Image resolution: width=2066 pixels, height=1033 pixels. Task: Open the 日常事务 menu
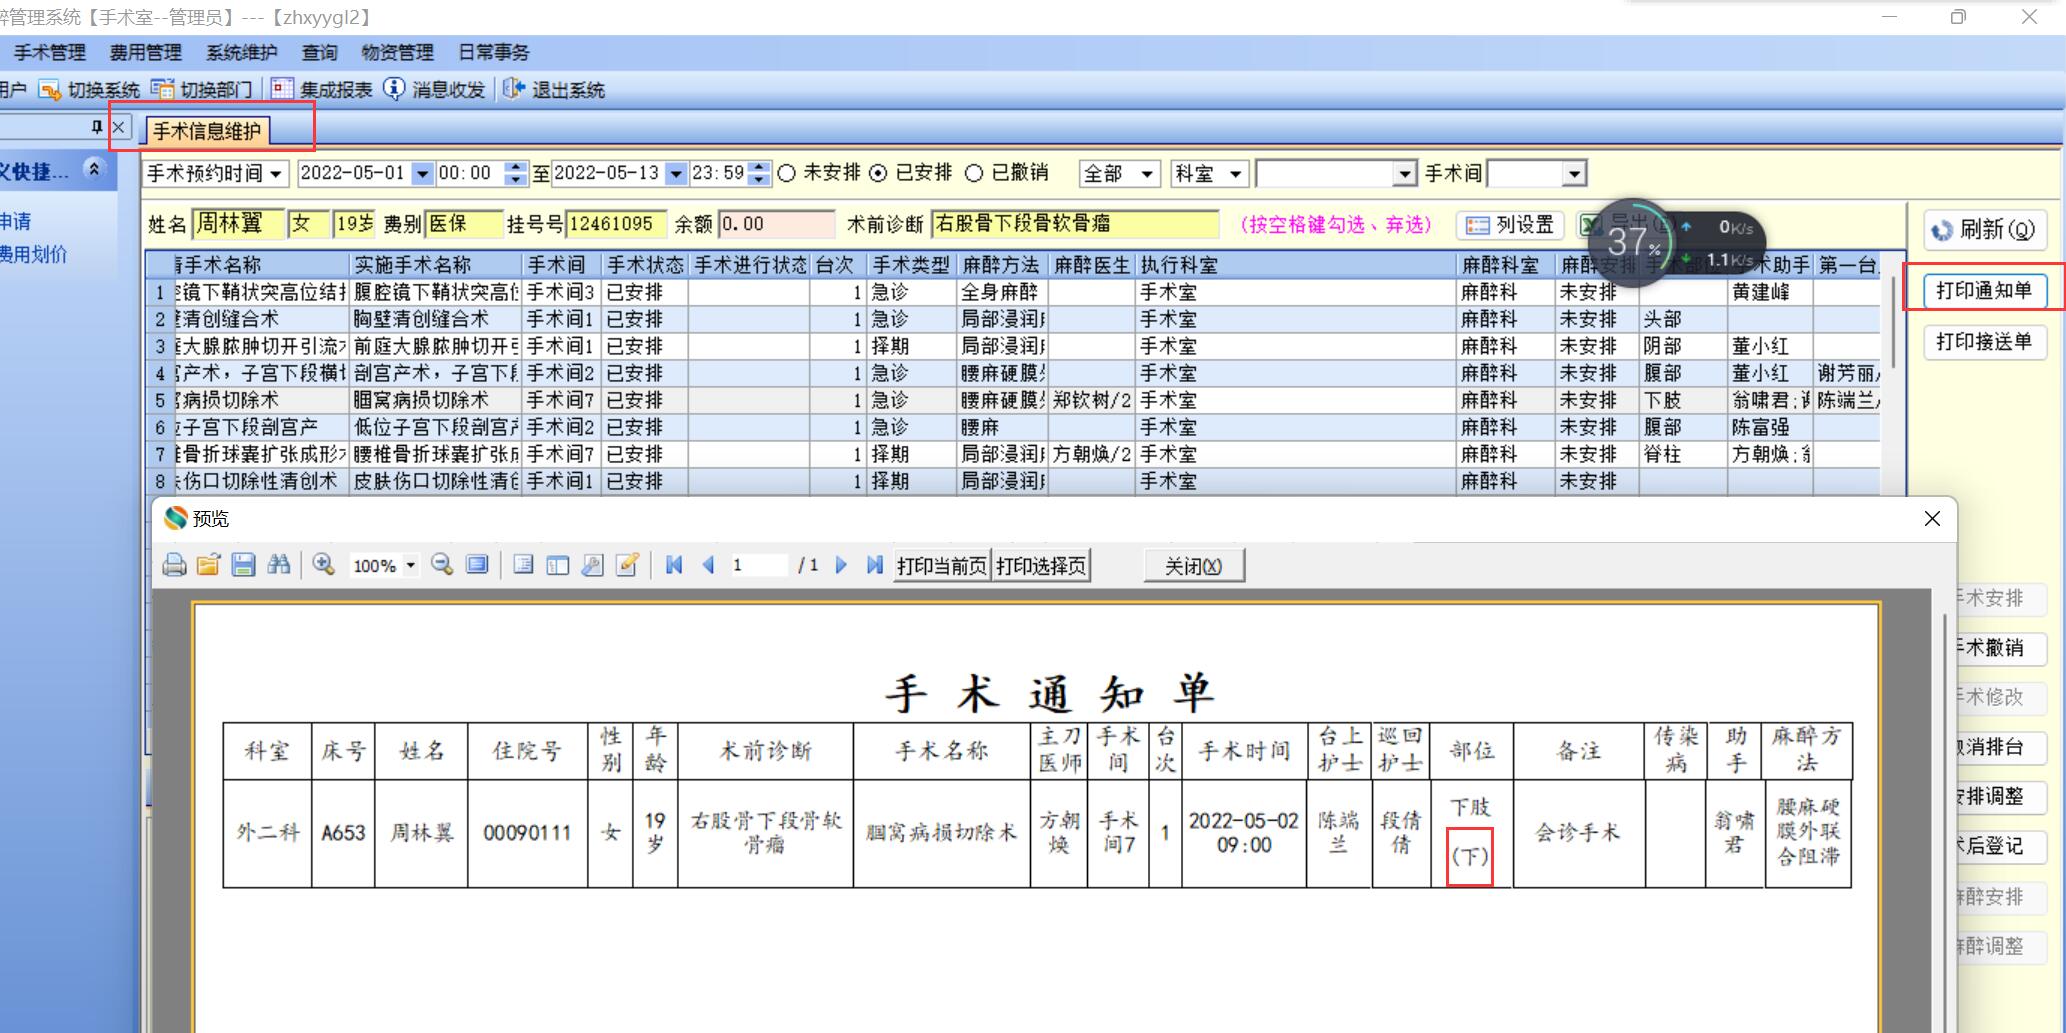tap(494, 53)
